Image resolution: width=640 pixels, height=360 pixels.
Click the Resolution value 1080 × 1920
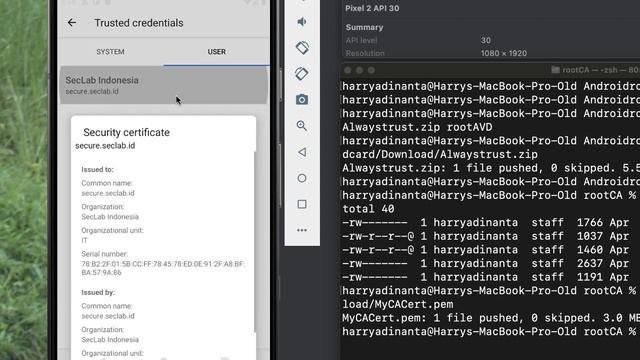pos(504,53)
